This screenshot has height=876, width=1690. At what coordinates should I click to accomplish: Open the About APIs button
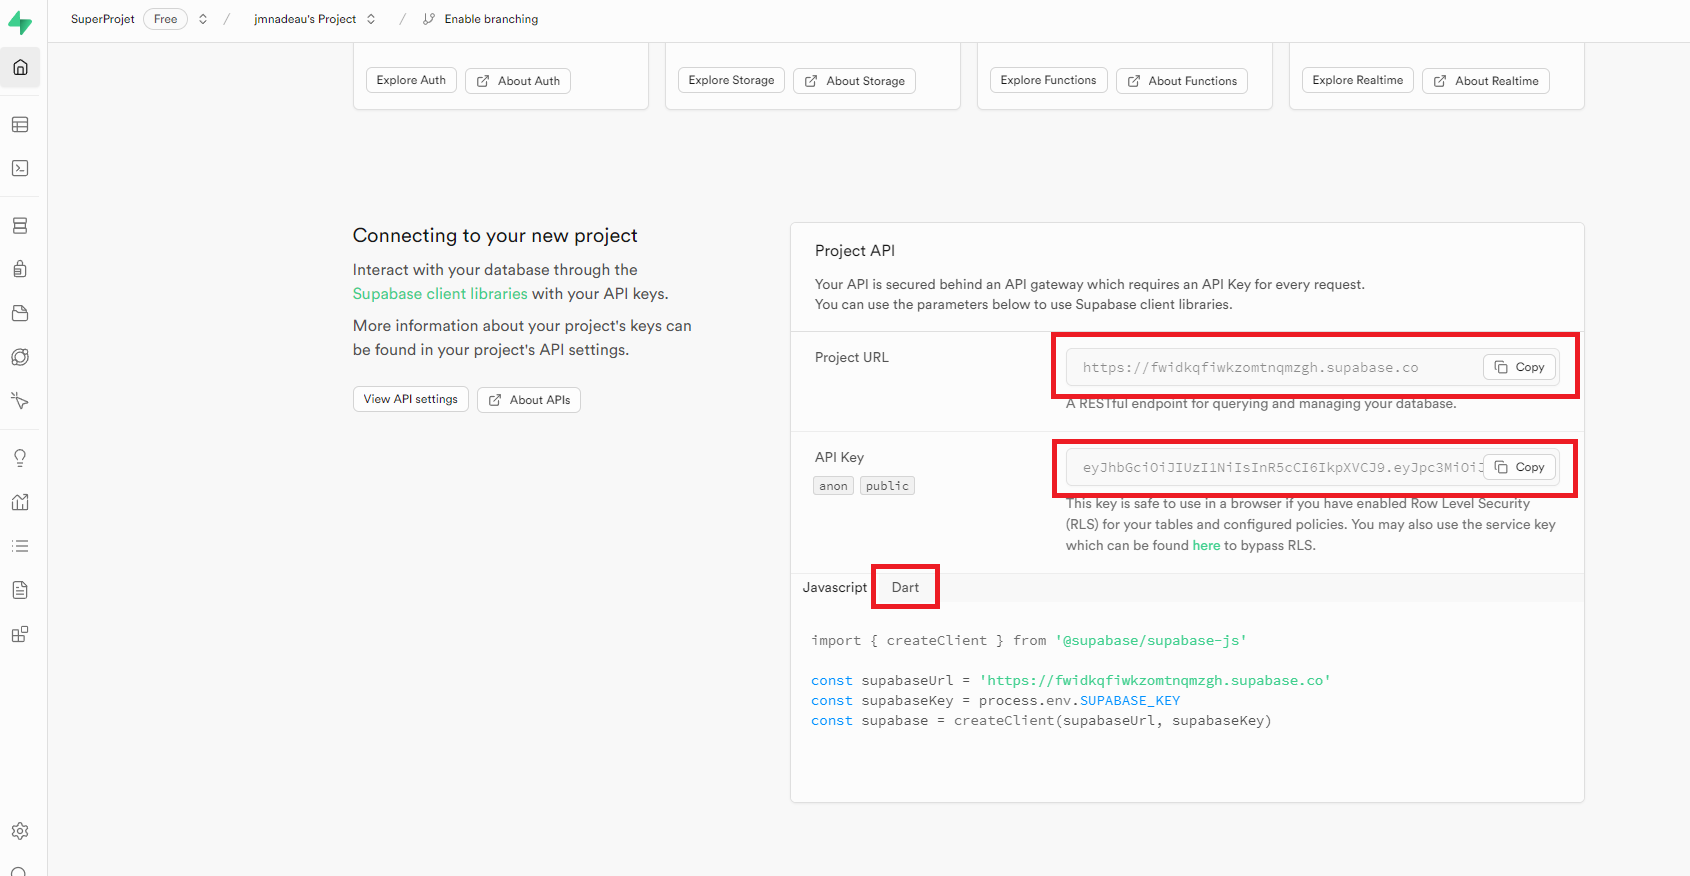click(529, 400)
